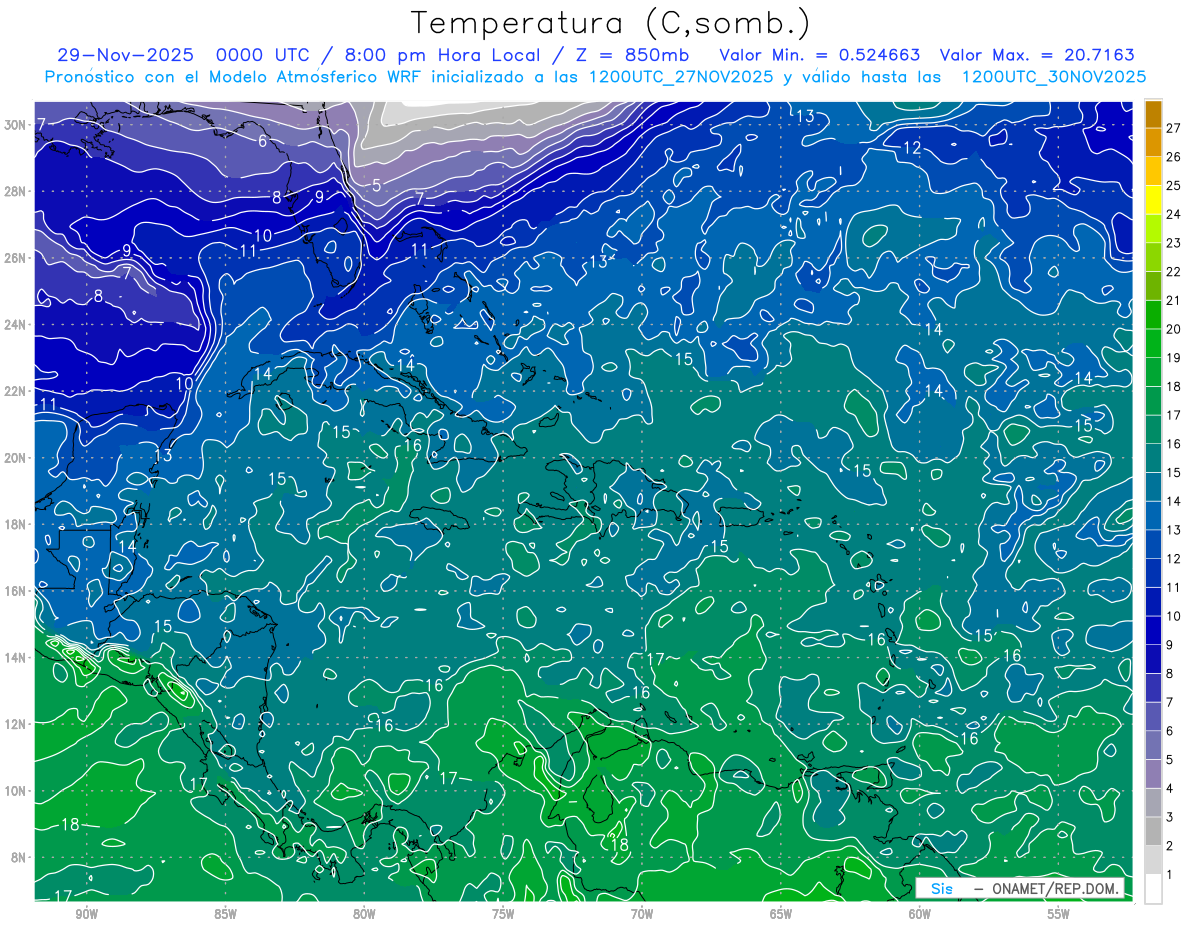1200x927 pixels.
Task: Click the title 'Temperatura (C,somb.)'
Action: pos(611,23)
